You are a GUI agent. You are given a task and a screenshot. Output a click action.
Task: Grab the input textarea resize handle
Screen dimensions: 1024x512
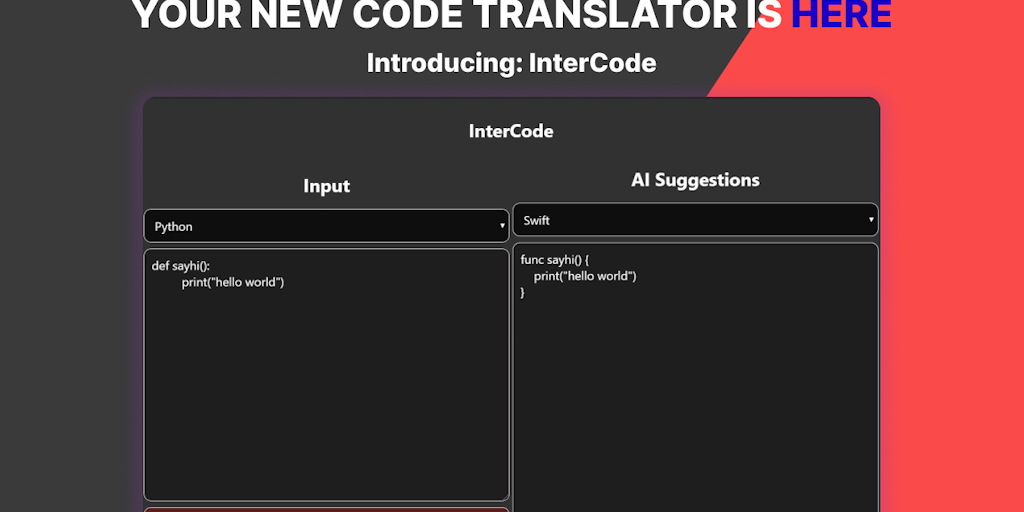(504, 496)
